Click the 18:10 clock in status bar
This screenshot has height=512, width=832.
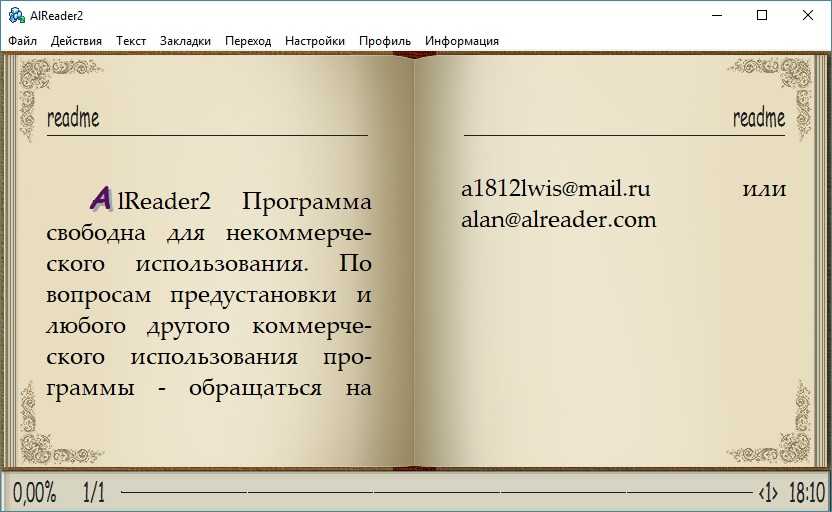coord(807,492)
